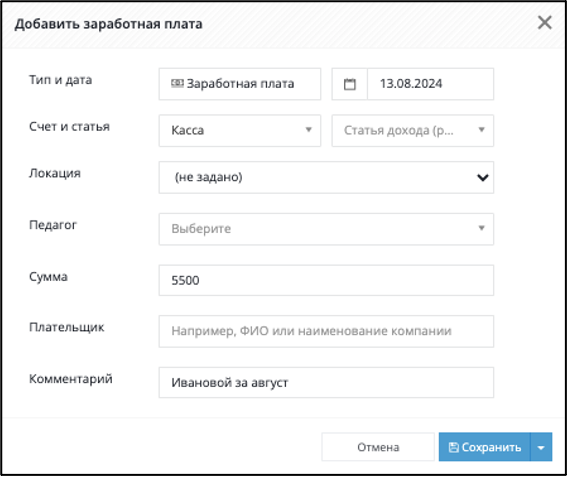Click the chevron arrow in Локация field
The image size is (568, 477).
pyautogui.click(x=483, y=177)
